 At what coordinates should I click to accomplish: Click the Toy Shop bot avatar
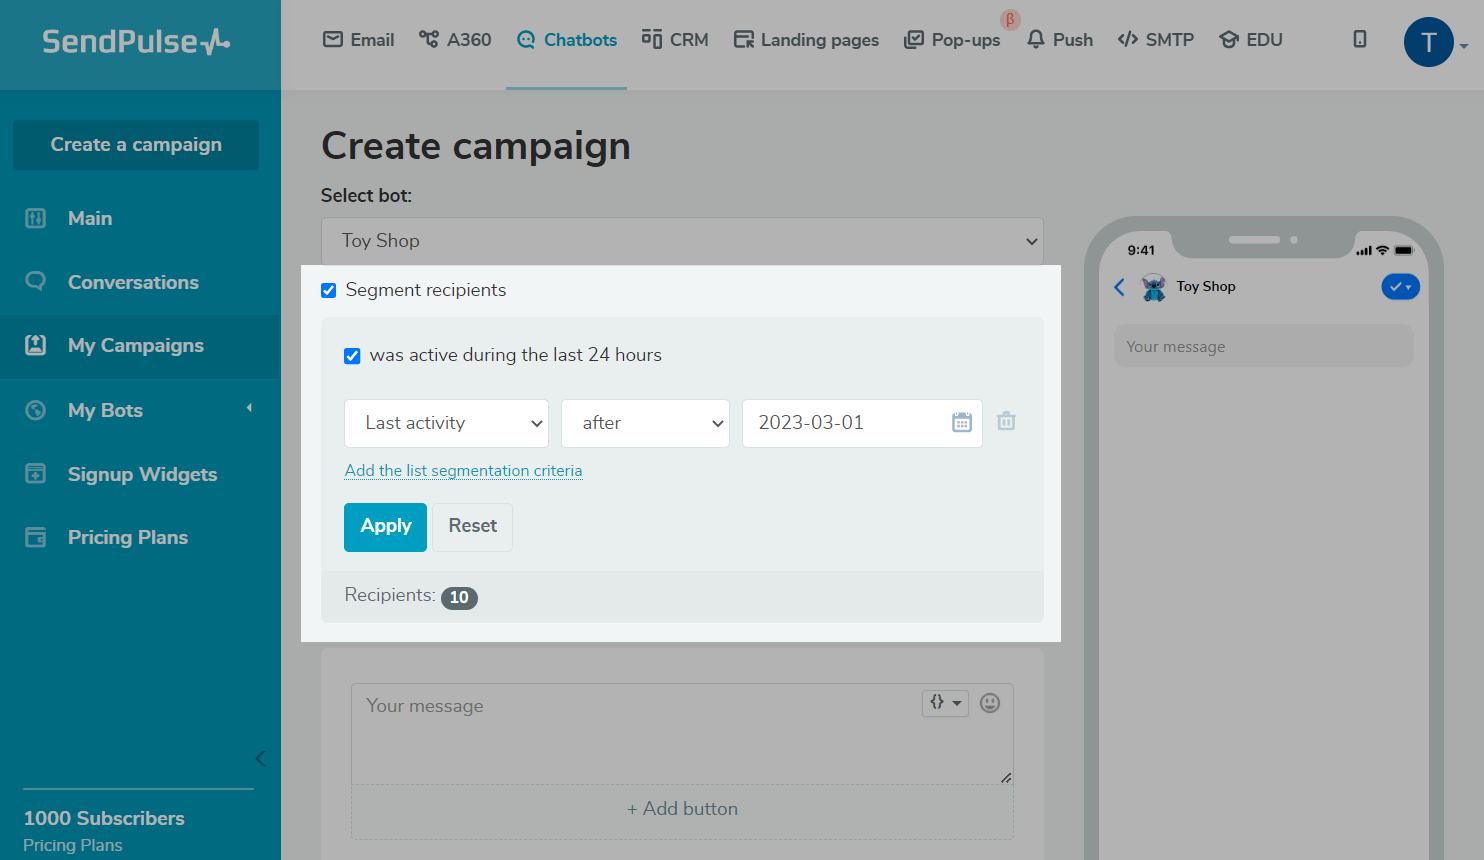tap(1154, 287)
